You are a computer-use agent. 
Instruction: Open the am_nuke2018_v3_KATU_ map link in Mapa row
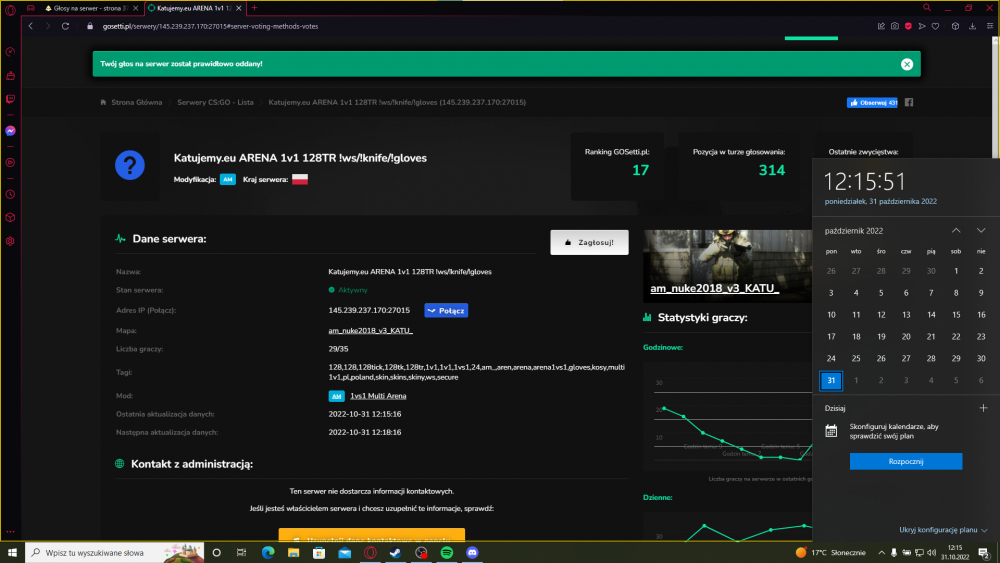click(371, 330)
